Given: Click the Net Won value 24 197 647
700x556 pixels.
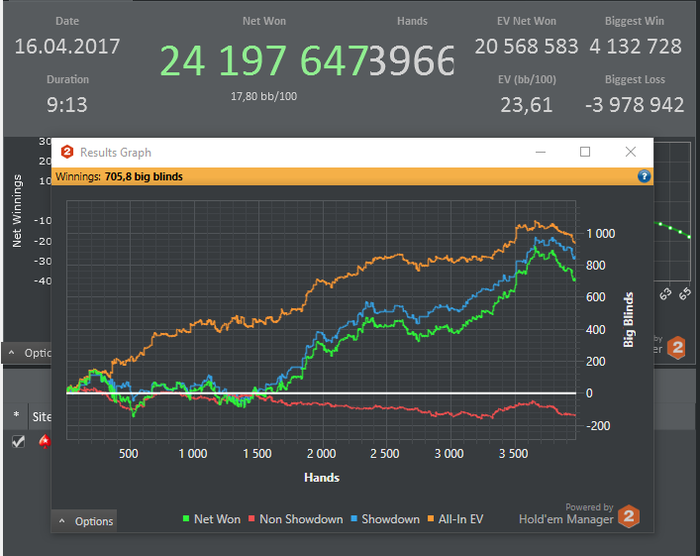Looking at the screenshot, I should pos(264,60).
